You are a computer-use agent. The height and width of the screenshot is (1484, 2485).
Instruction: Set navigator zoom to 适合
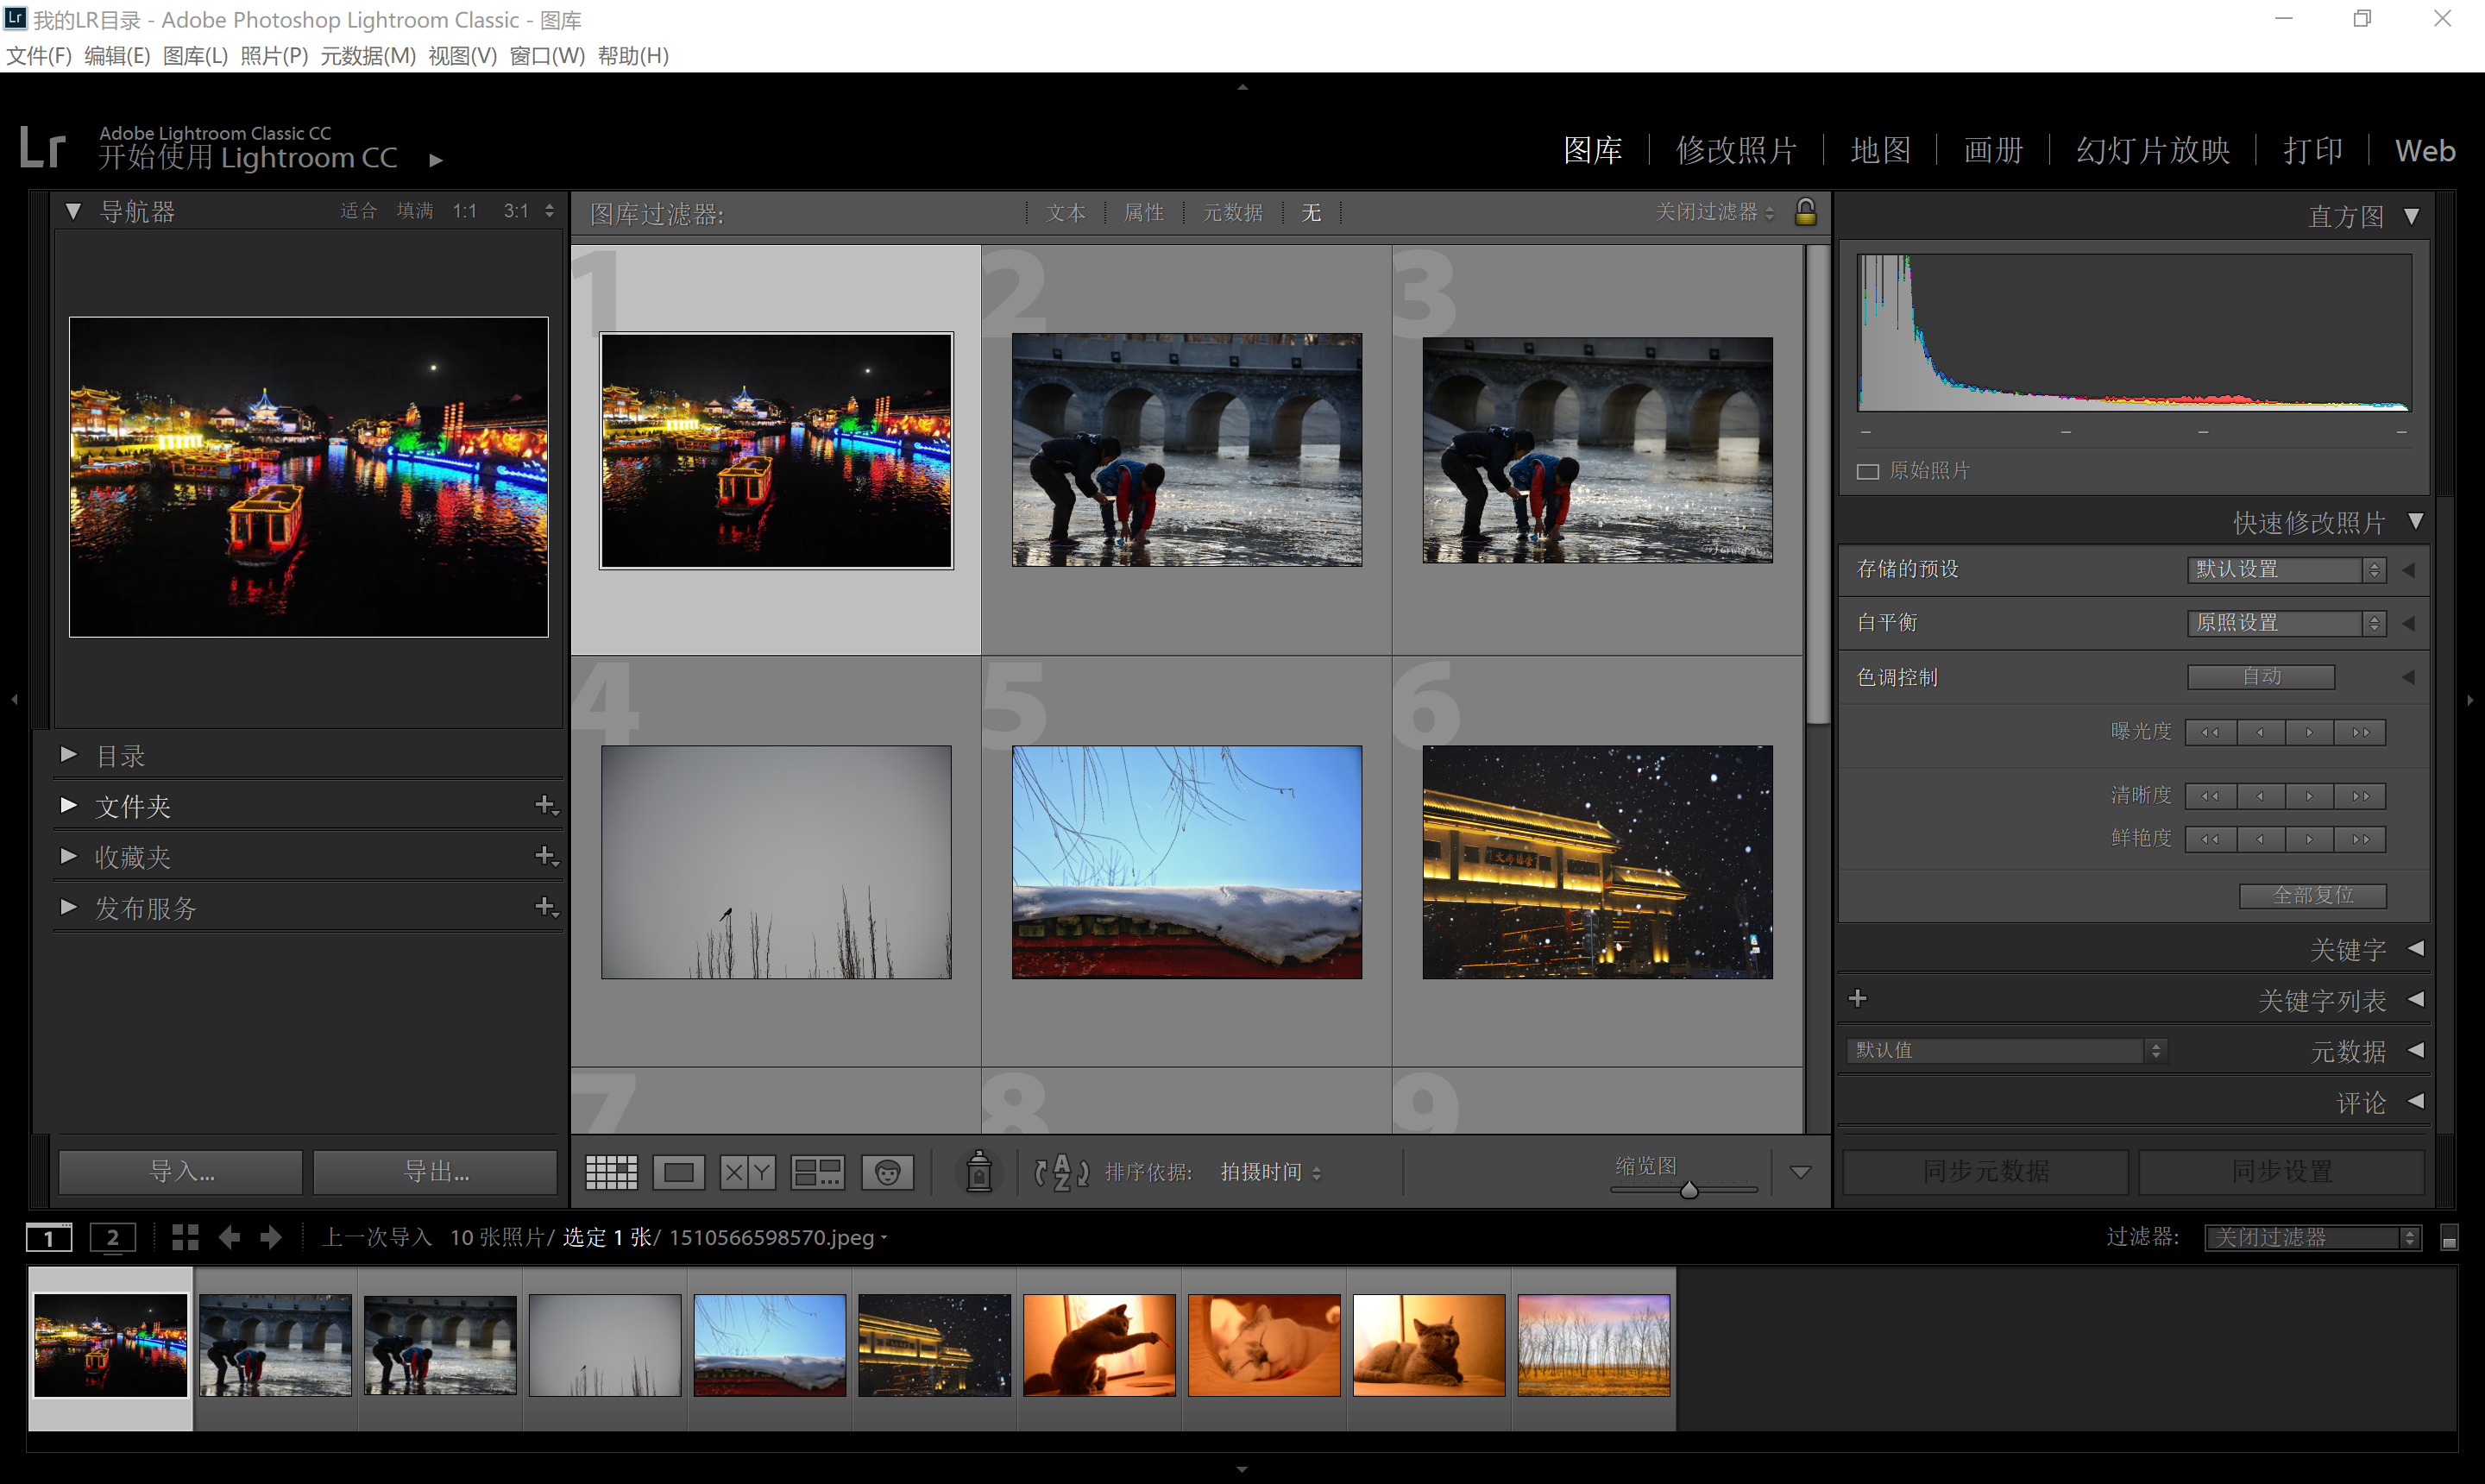coord(358,211)
